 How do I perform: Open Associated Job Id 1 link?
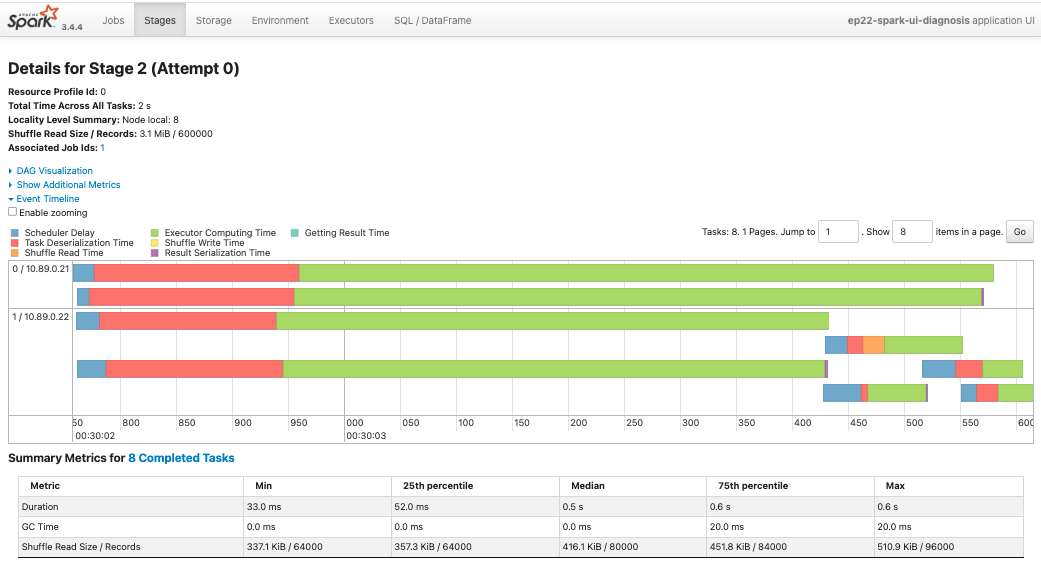[102, 148]
